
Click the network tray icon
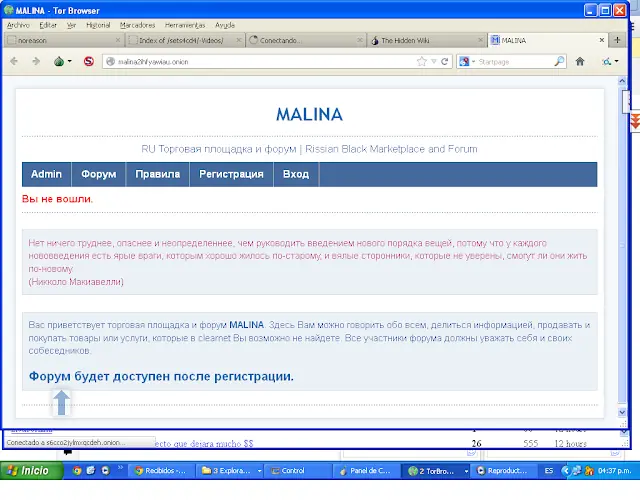pos(576,471)
